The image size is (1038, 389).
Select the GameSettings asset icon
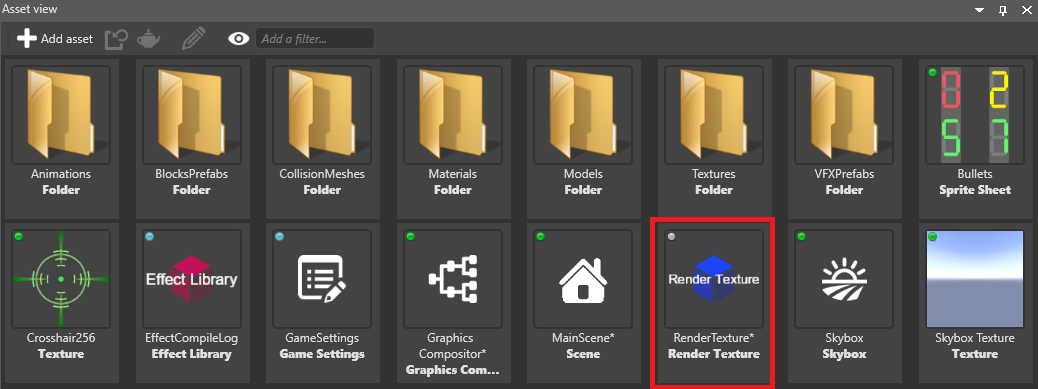[322, 279]
